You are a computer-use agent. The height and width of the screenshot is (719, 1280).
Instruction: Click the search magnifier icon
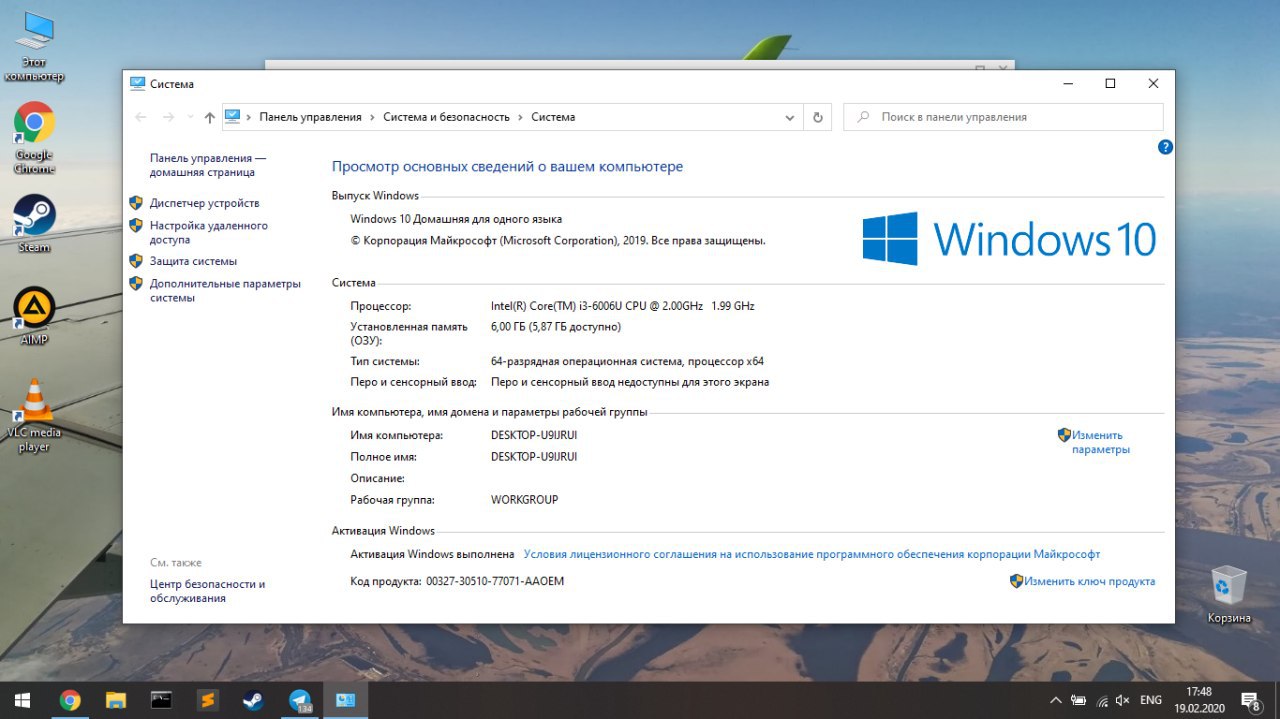pyautogui.click(x=863, y=117)
